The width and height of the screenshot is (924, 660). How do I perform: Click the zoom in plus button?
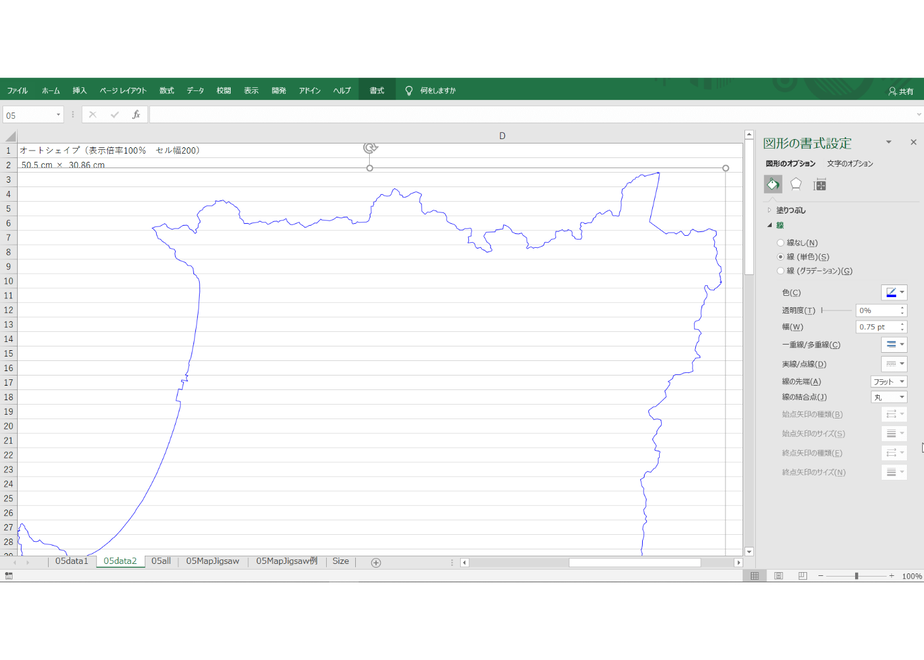(x=892, y=576)
